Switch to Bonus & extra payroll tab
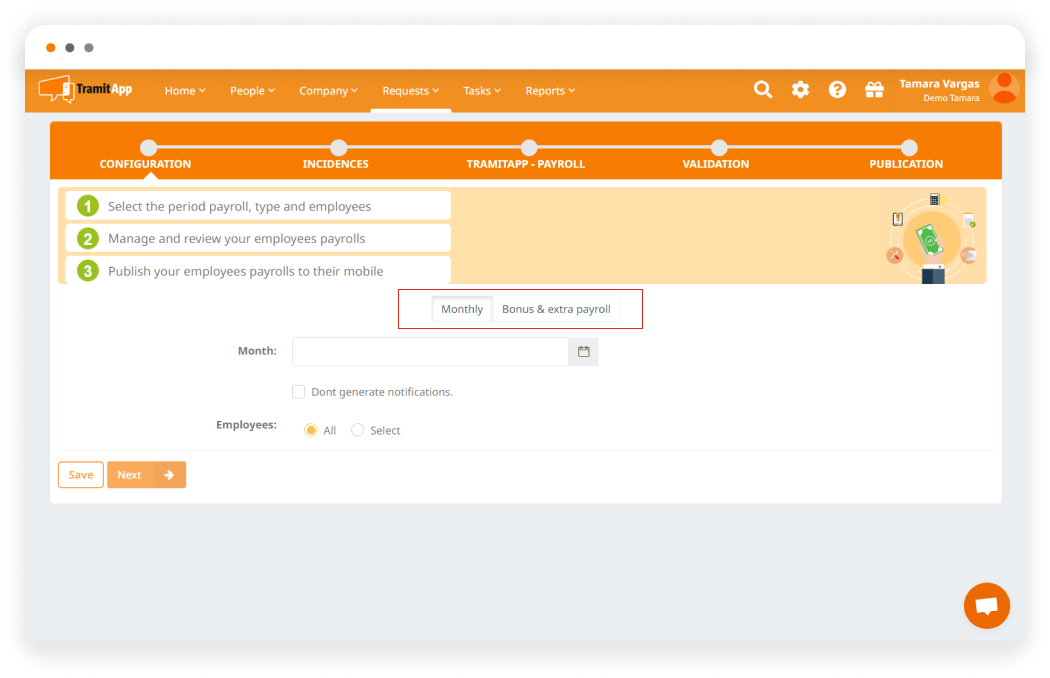 coord(556,309)
